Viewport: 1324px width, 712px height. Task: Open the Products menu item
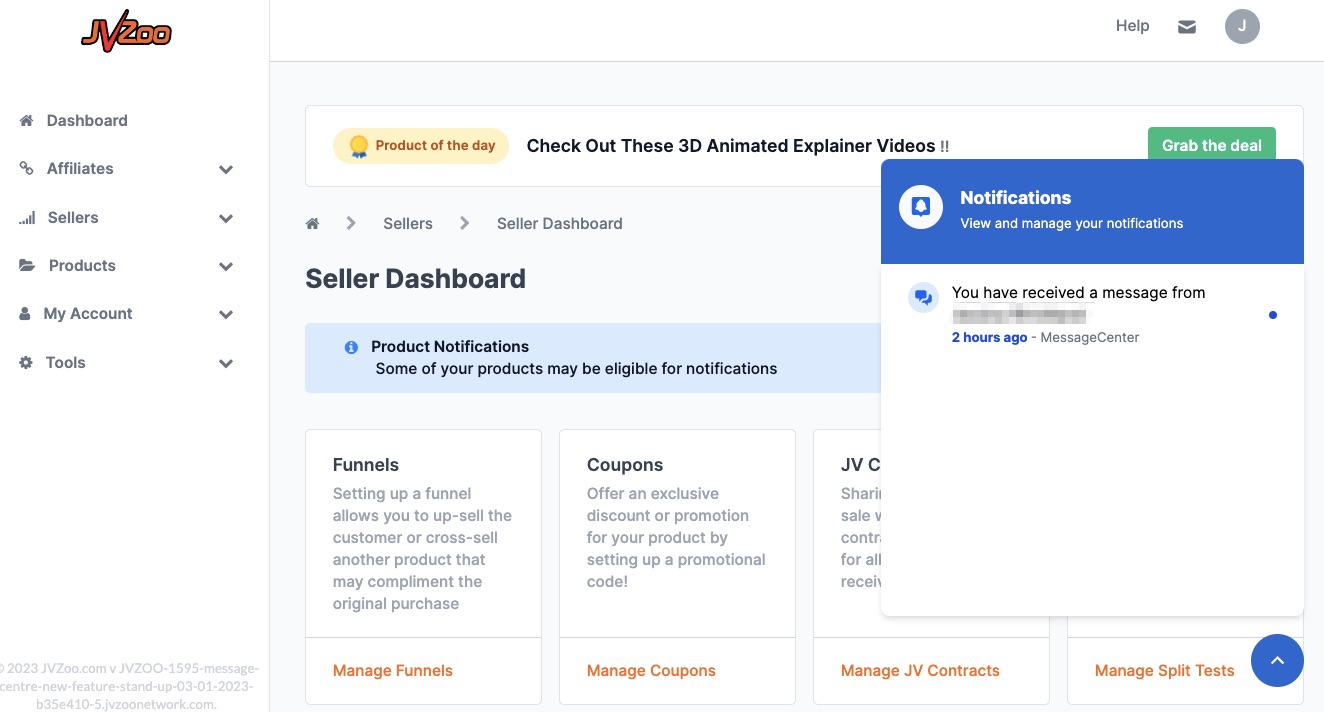(82, 265)
